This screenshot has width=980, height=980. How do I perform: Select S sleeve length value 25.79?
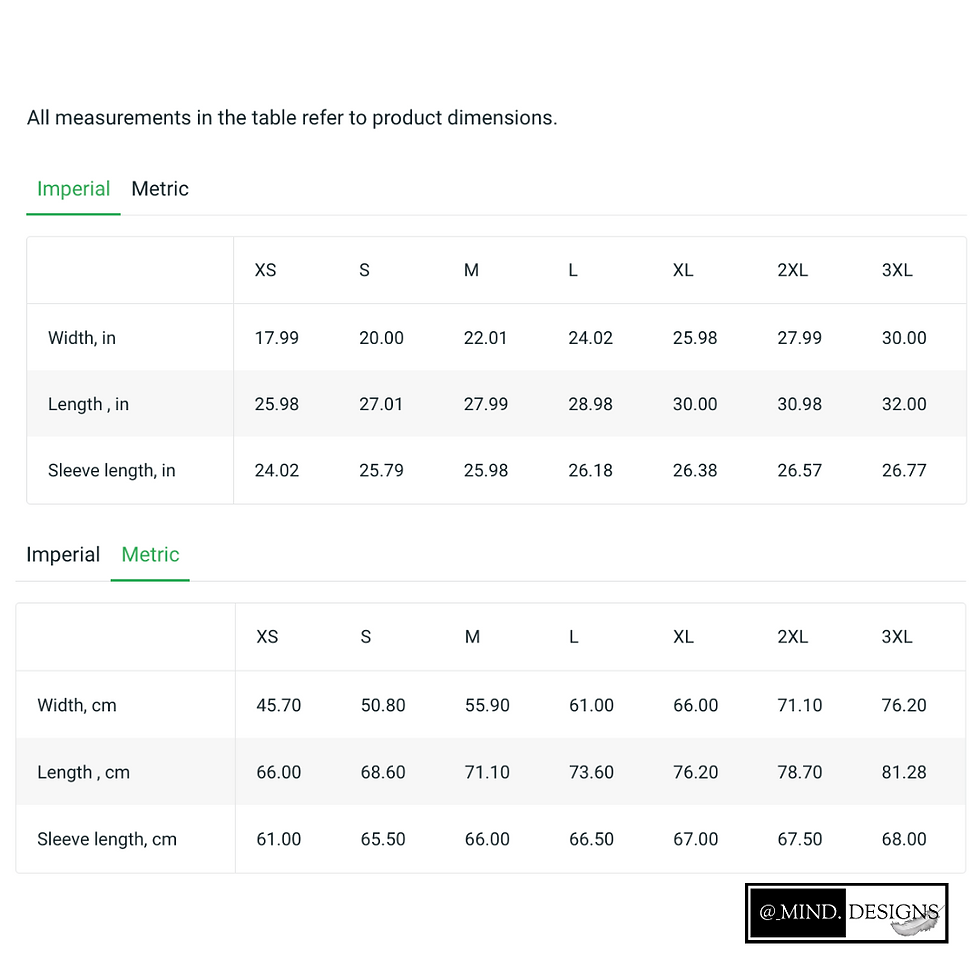[381, 471]
